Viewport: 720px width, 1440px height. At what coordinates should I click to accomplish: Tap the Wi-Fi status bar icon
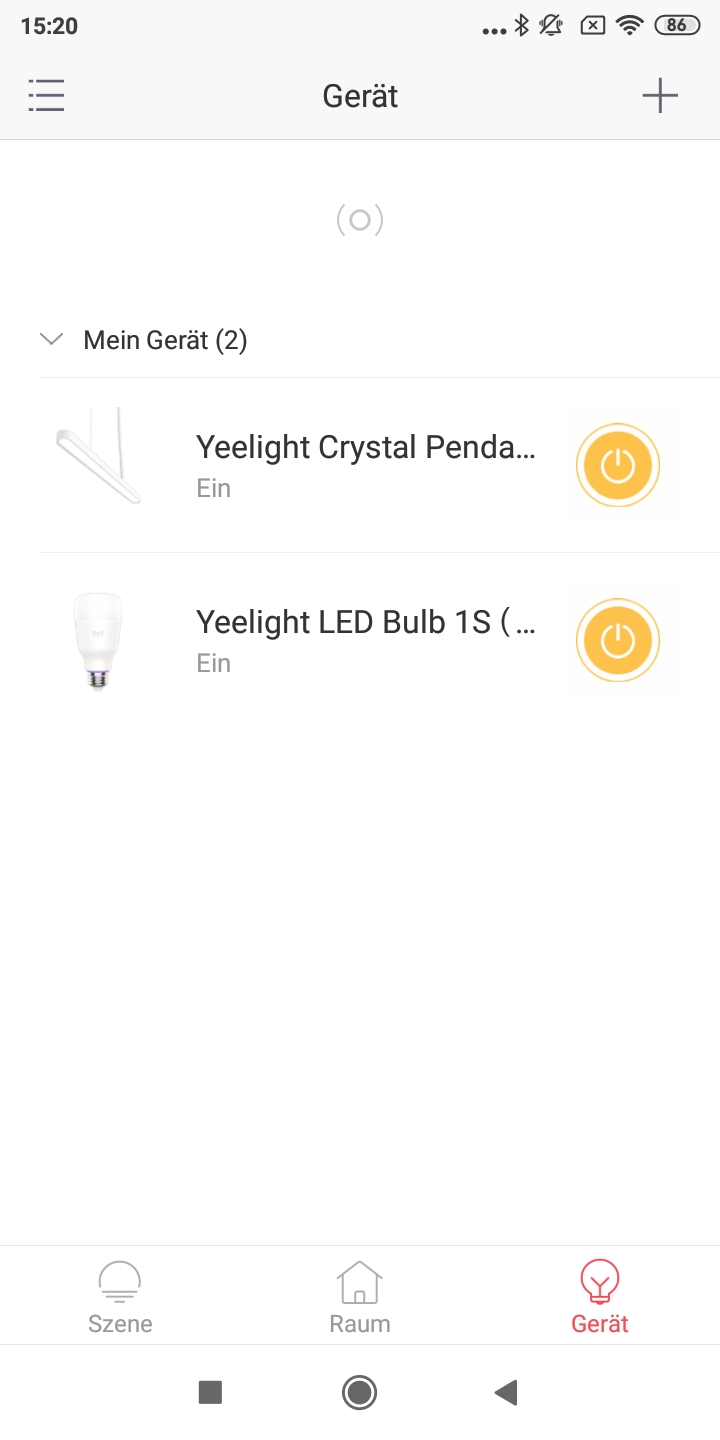pyautogui.click(x=629, y=26)
